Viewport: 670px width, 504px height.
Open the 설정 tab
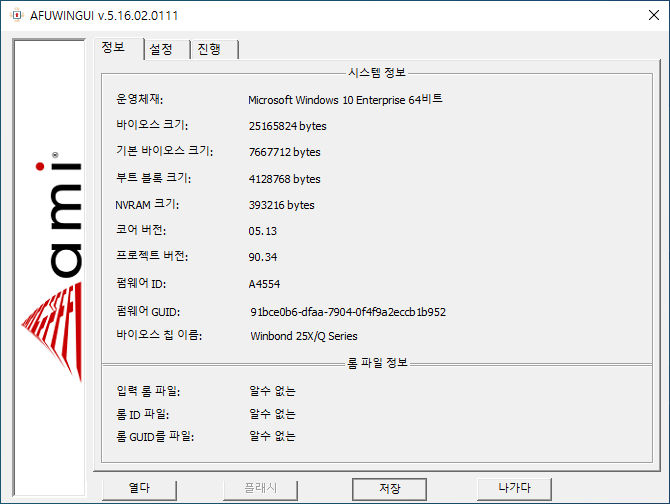tap(167, 50)
